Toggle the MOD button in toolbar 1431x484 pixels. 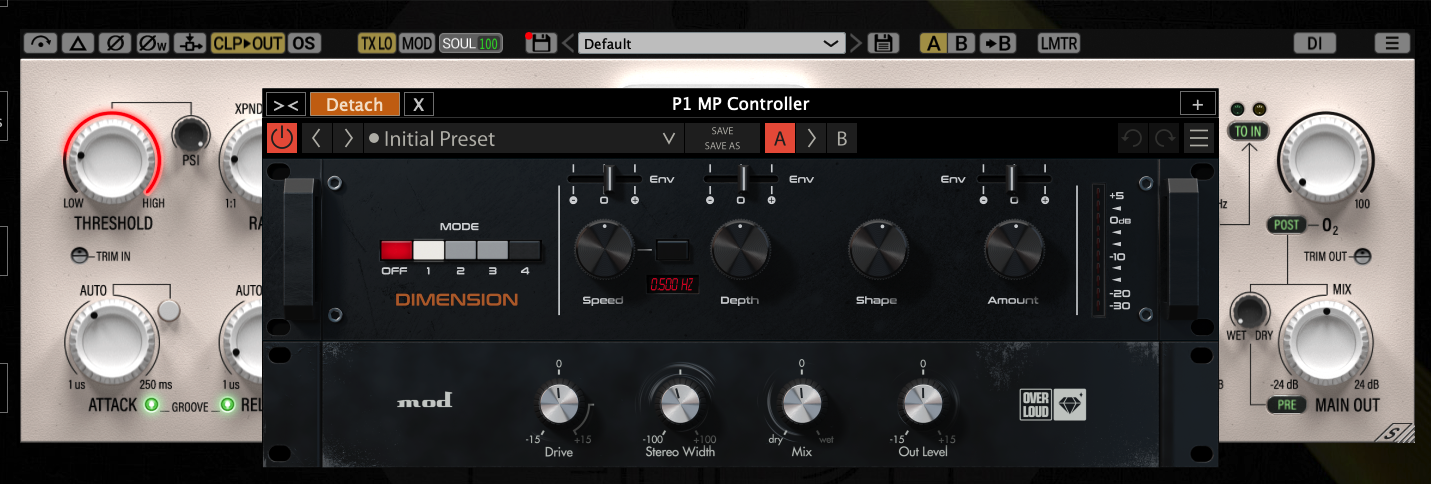417,43
